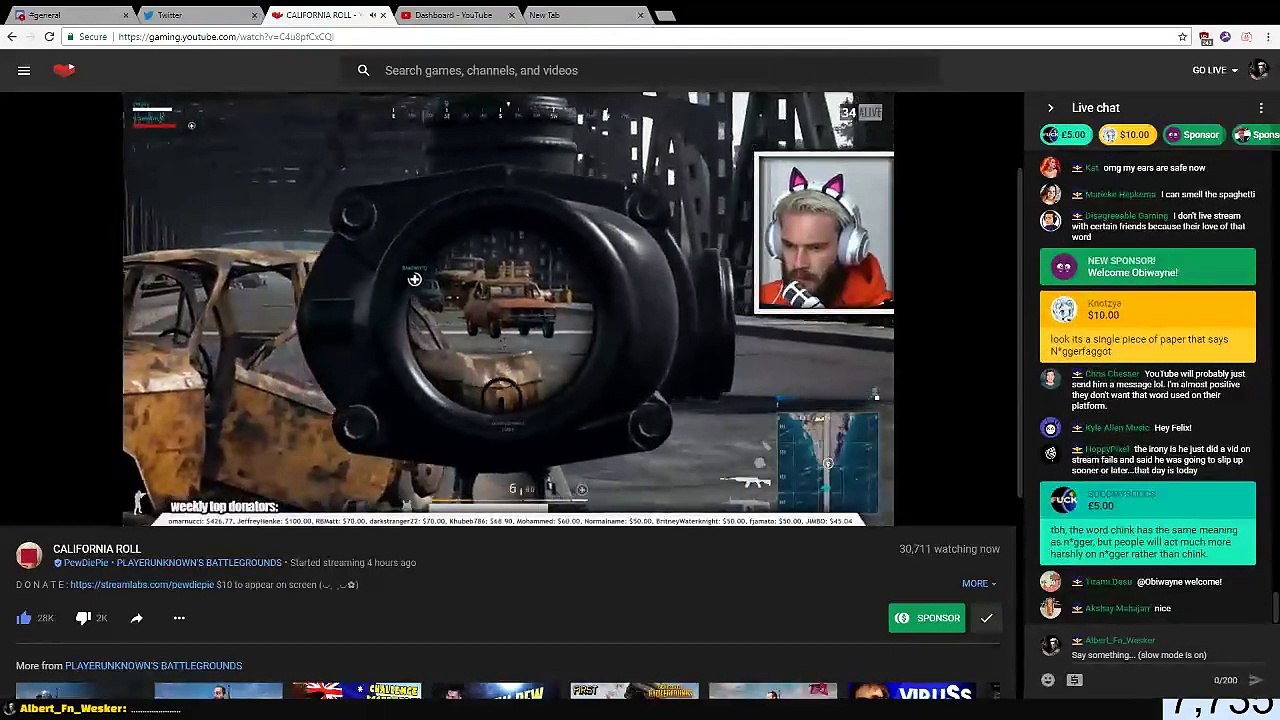This screenshot has height=720, width=1280.
Task: Open the PewDiePie channel link
Action: click(x=86, y=563)
